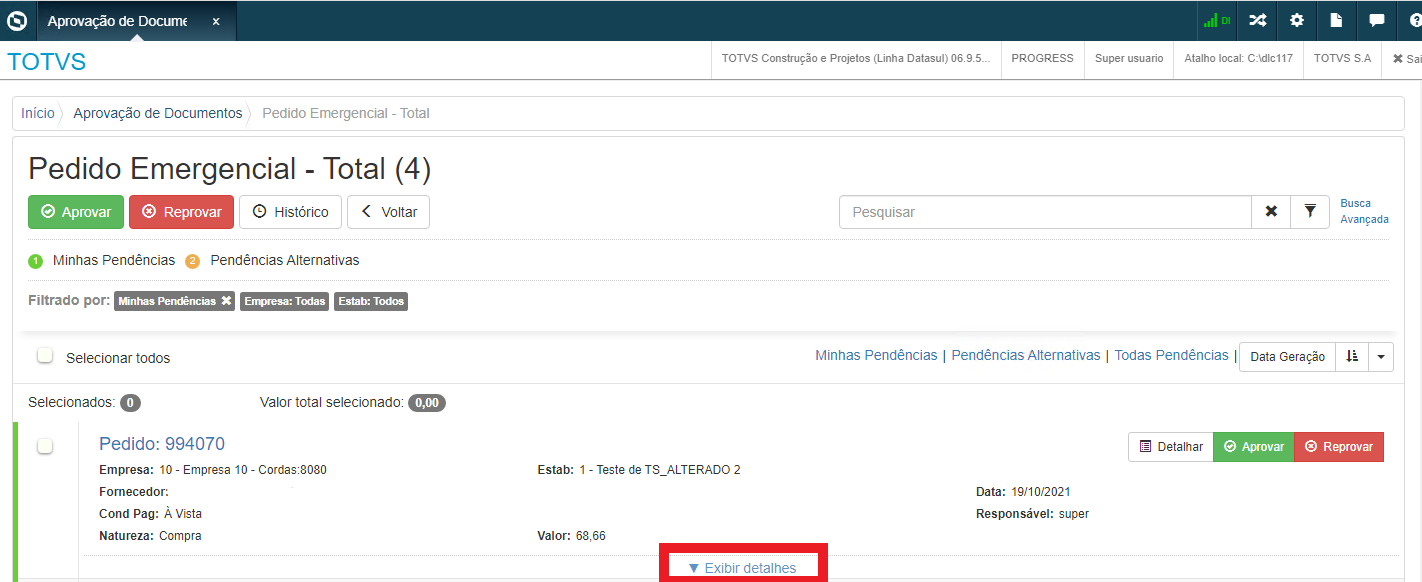Click the PROGRESS header item
The width and height of the screenshot is (1422, 582).
(1042, 58)
